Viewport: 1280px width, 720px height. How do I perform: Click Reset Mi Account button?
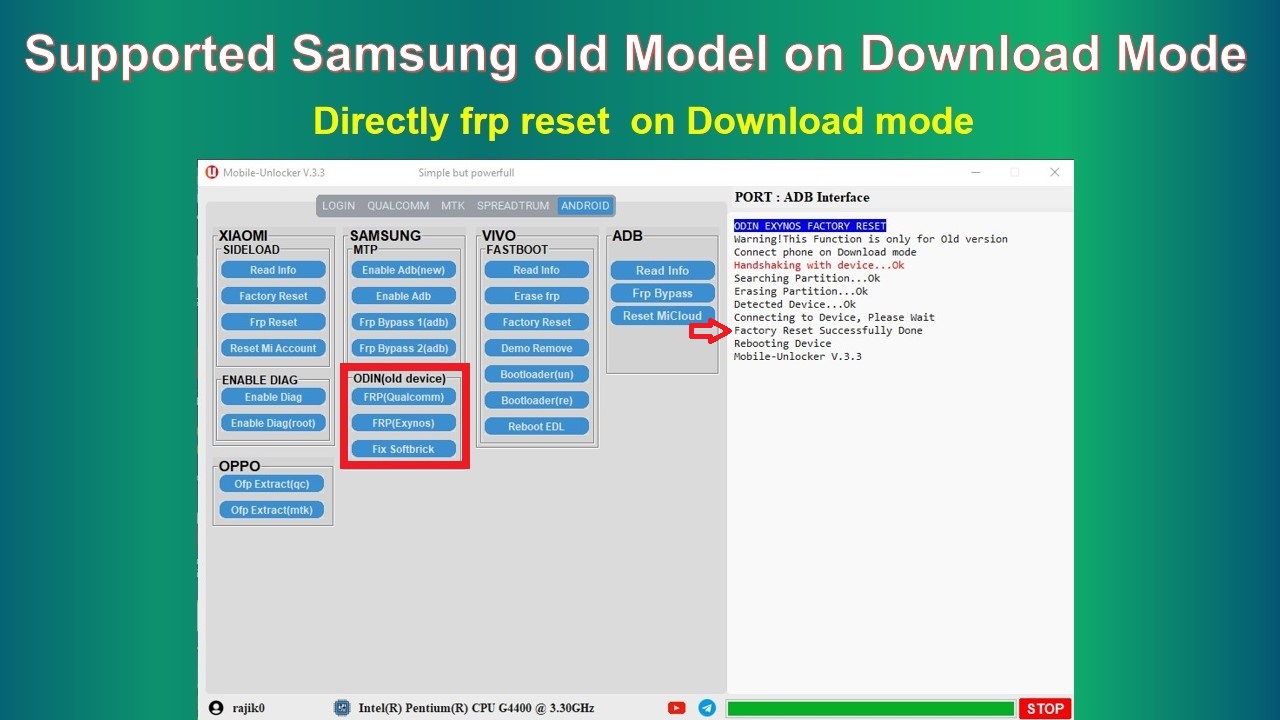(x=273, y=348)
